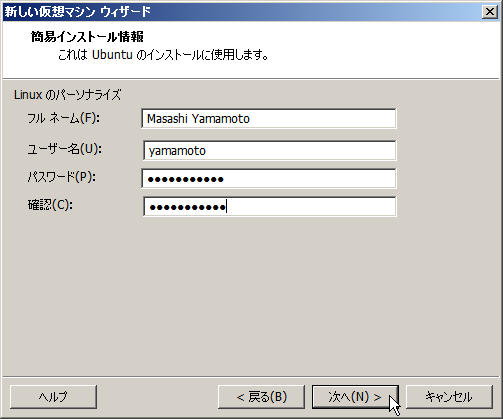Click the masked dots in the confirm field
The height and width of the screenshot is (419, 503).
188,207
